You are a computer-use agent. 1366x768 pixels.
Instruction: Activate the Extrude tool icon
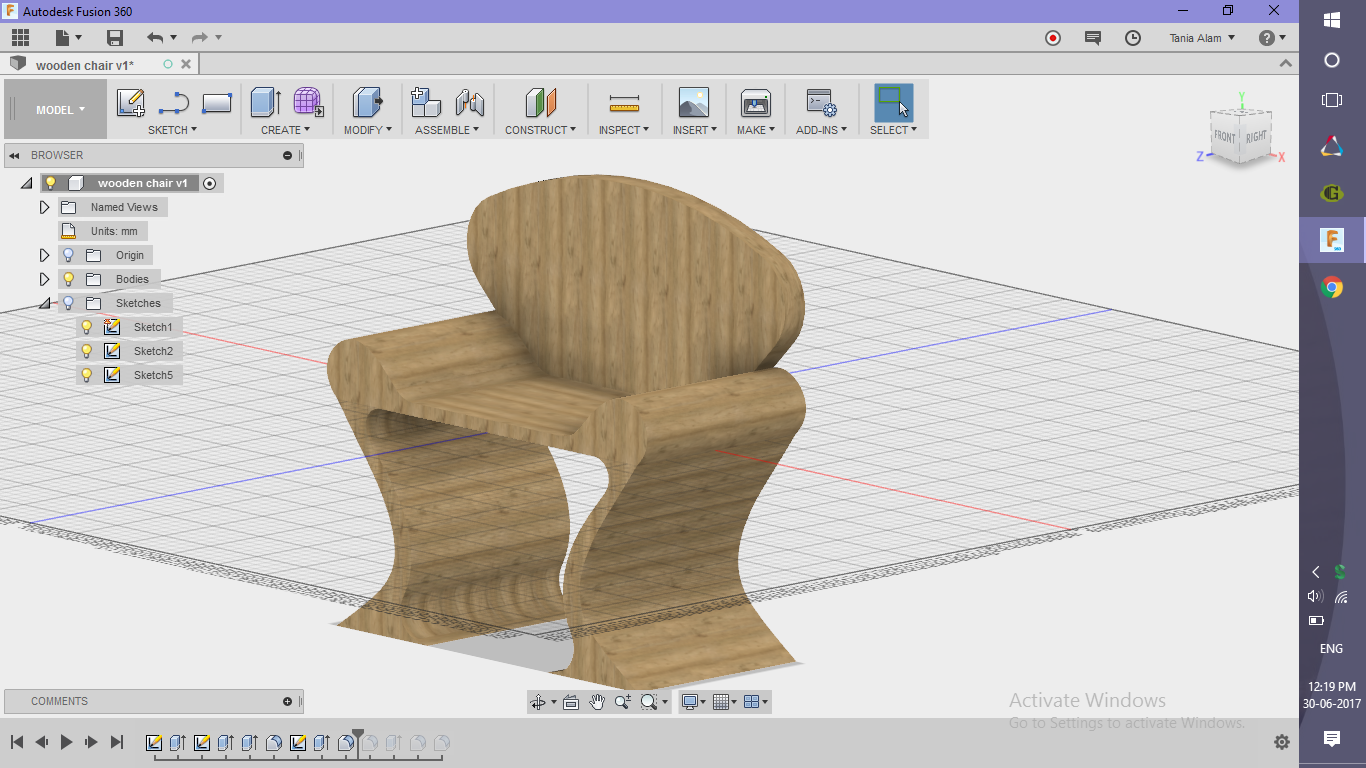click(x=265, y=103)
